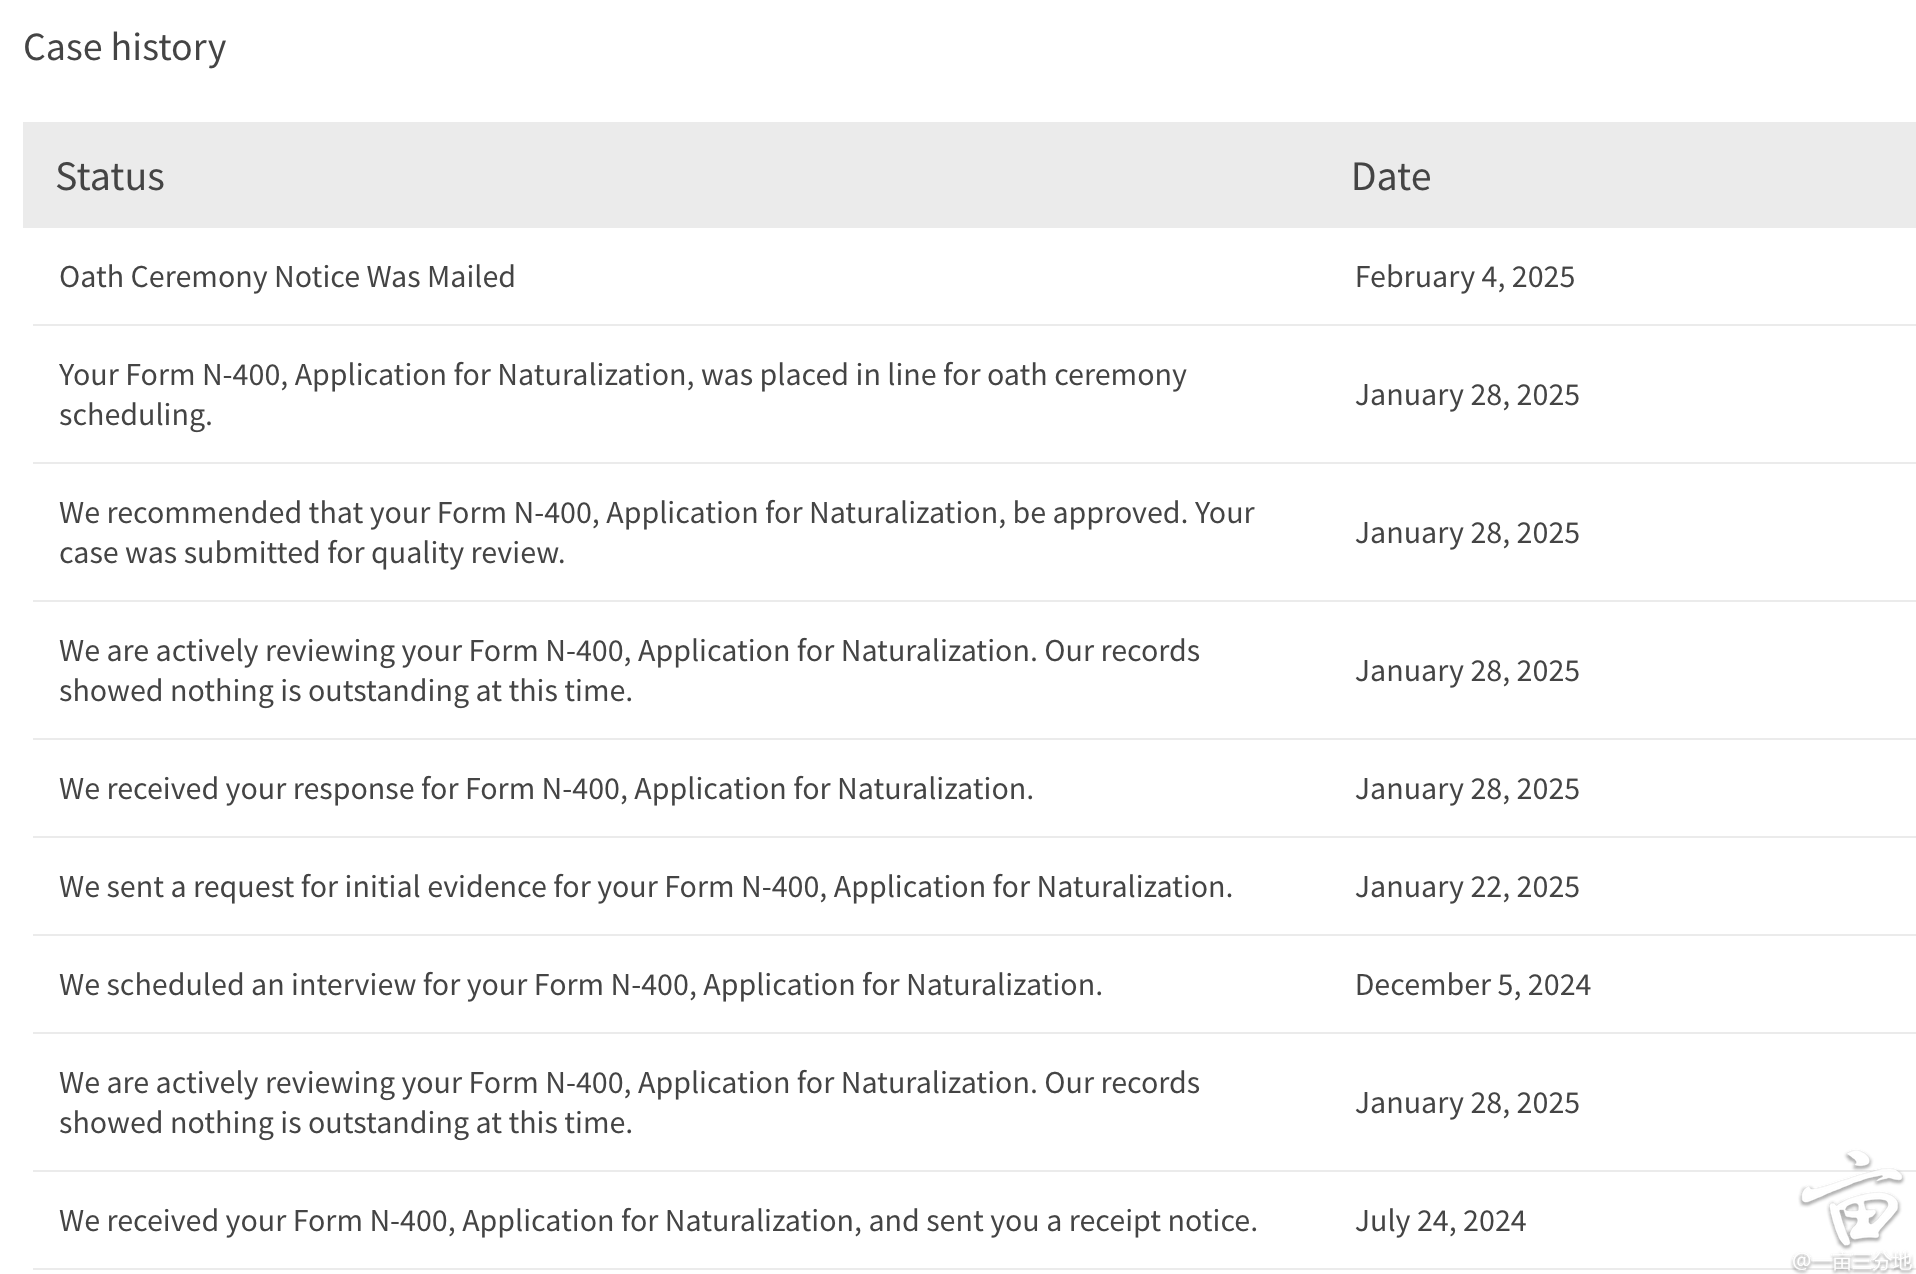Click the date beside 'We received your response'
This screenshot has height=1274, width=1916.
[x=1466, y=788]
